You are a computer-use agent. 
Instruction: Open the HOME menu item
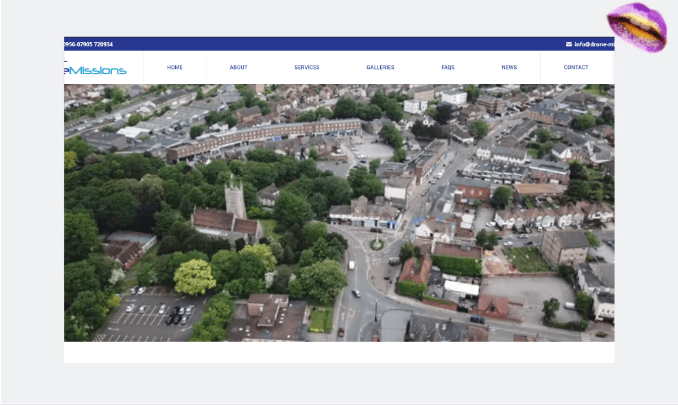pyautogui.click(x=175, y=67)
